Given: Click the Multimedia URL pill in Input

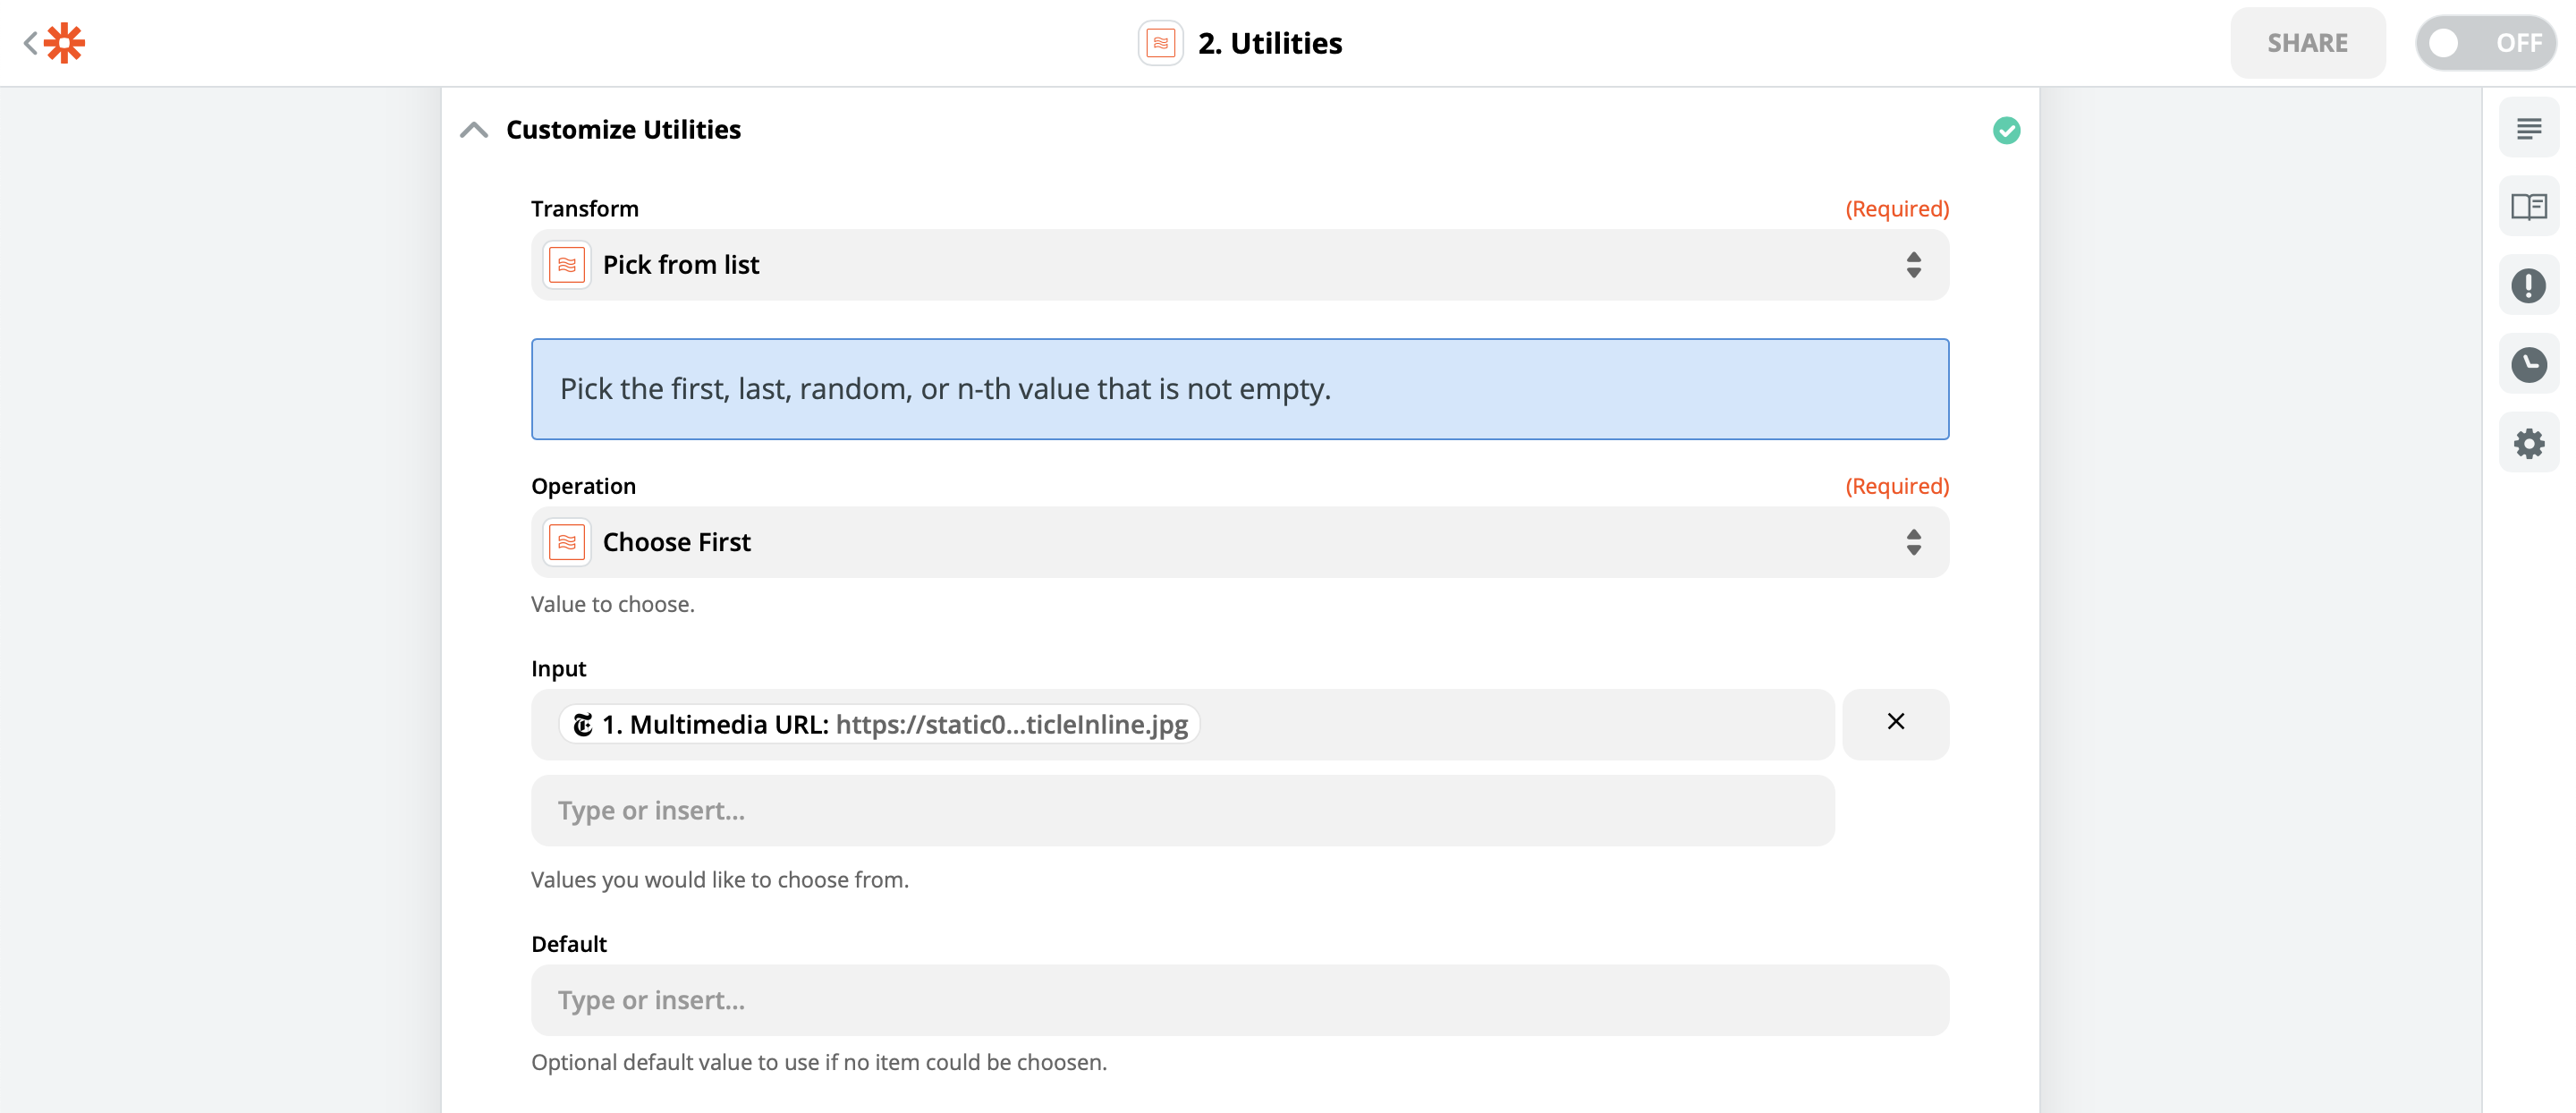Looking at the screenshot, I should (880, 724).
